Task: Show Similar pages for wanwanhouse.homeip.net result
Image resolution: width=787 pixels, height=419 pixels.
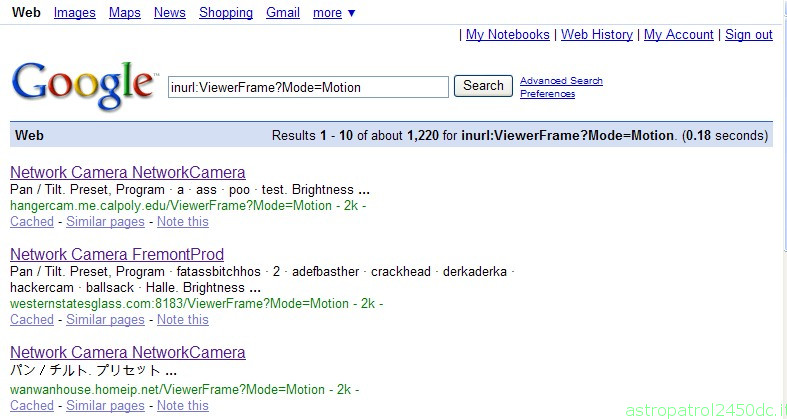Action: (105, 405)
